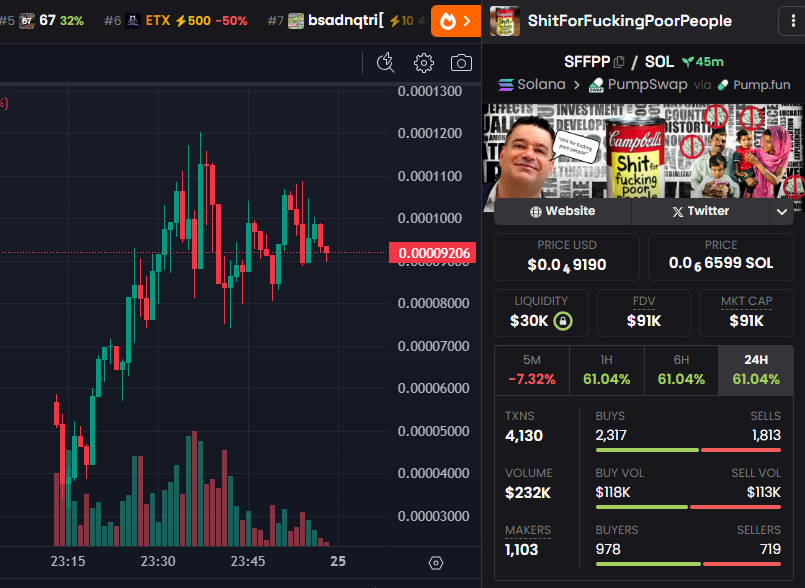Screen dimensions: 805x588
Task: Click the VOLUME $232K value
Action: 528,493
